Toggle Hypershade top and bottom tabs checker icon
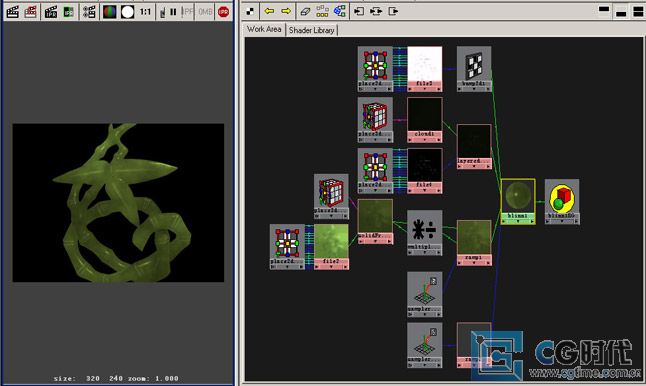Image resolution: width=646 pixels, height=386 pixels. [x=250, y=11]
